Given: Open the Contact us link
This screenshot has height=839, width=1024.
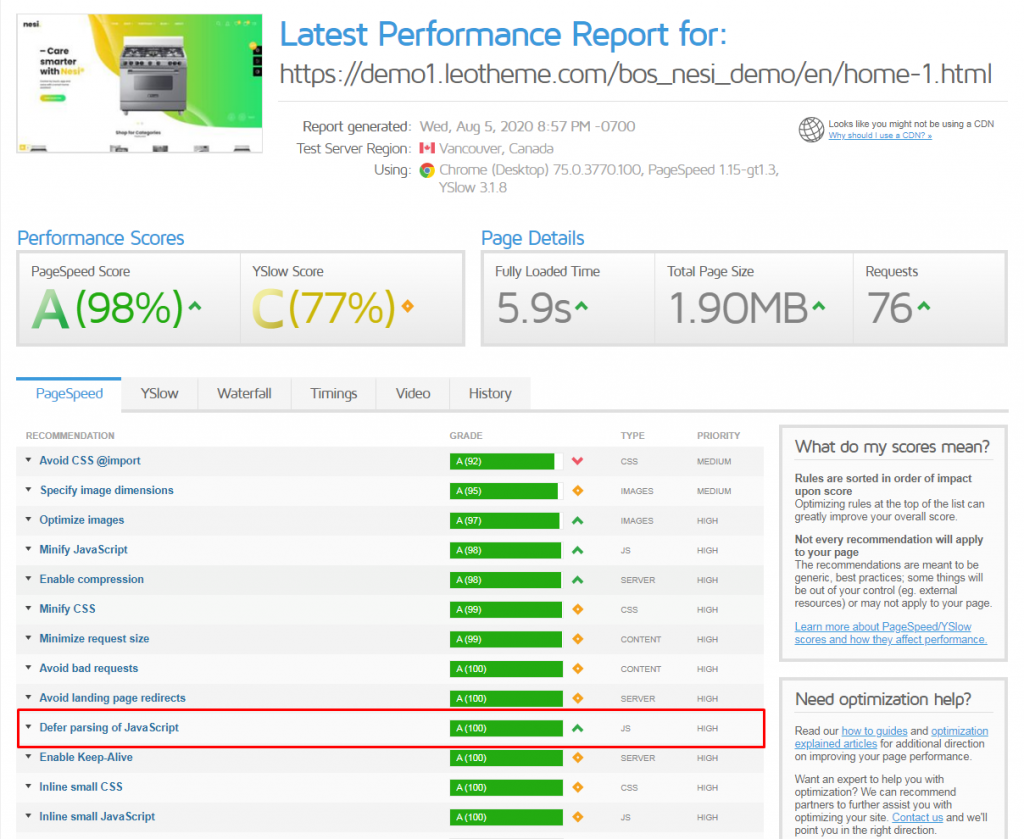Looking at the screenshot, I should coord(917,817).
